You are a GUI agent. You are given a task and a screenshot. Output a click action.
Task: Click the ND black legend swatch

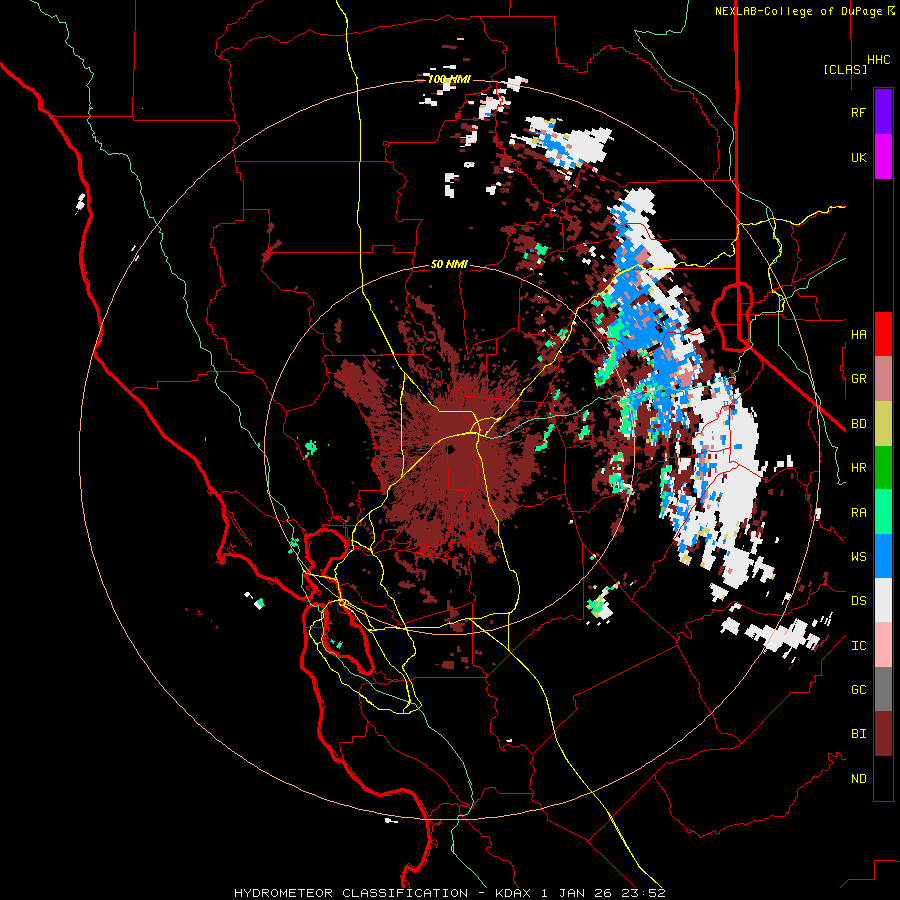click(883, 778)
